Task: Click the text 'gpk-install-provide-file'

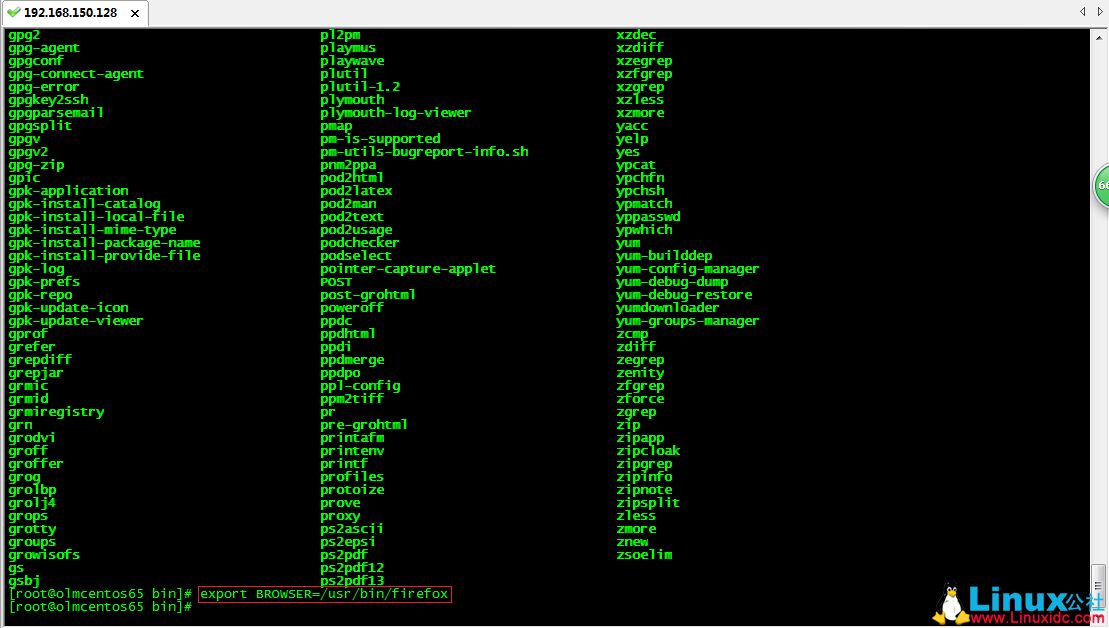Action: (104, 255)
